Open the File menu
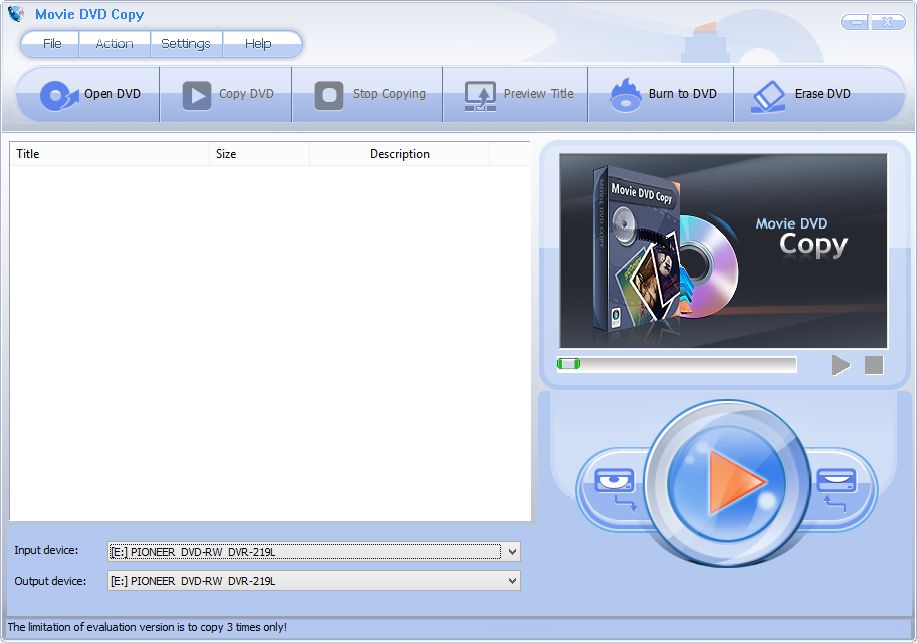 [52, 44]
